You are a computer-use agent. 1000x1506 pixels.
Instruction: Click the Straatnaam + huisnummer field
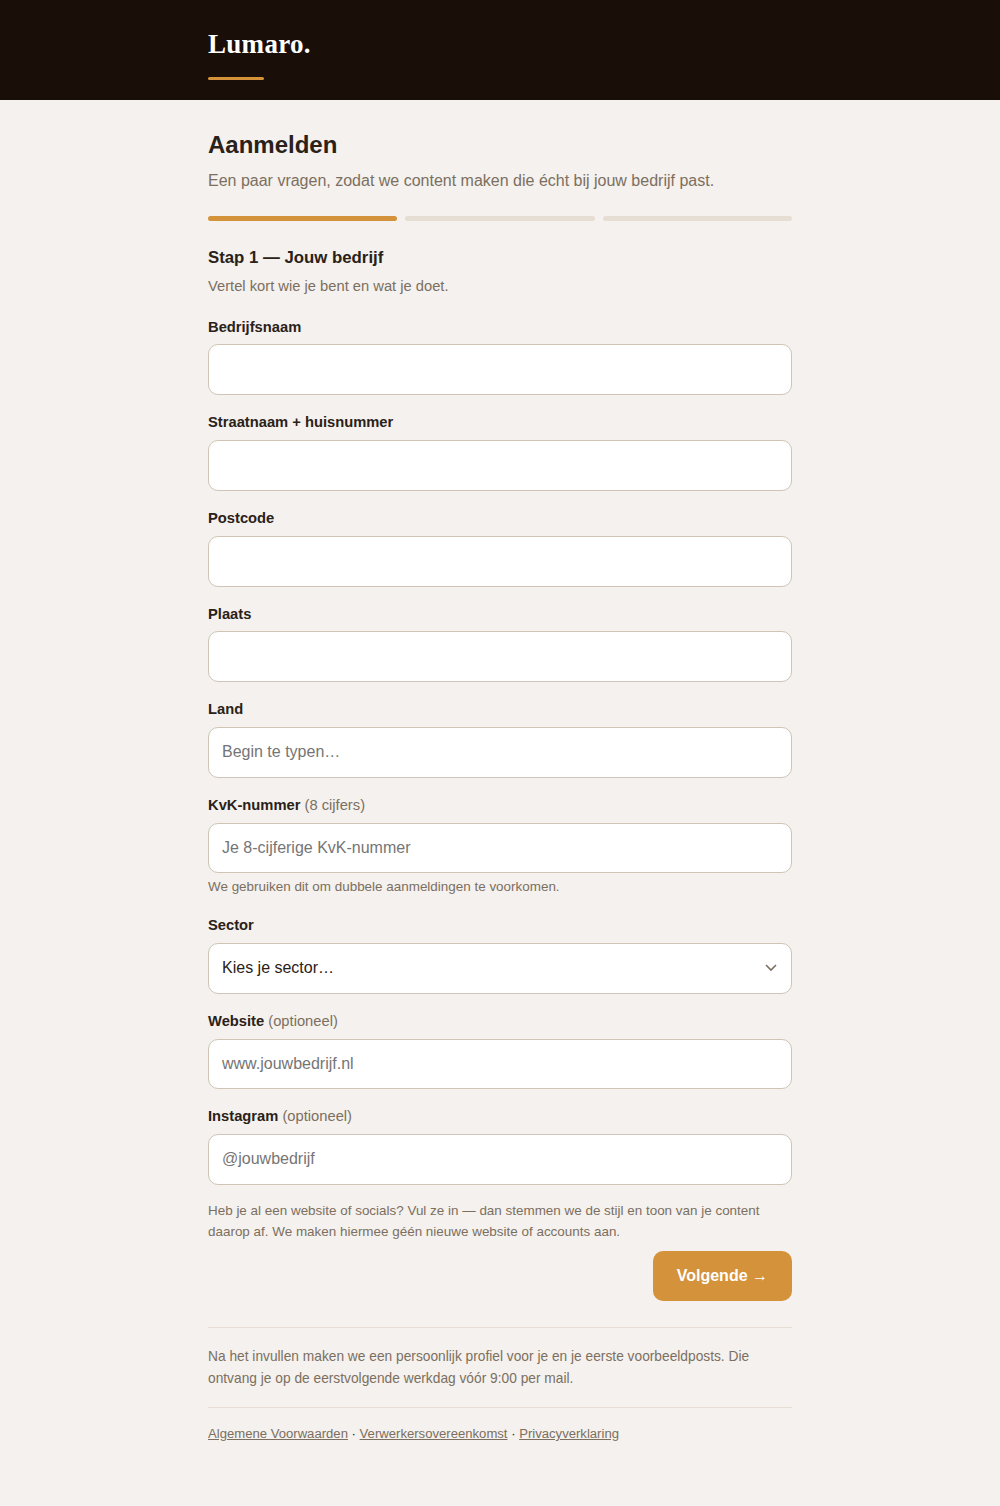tap(500, 465)
